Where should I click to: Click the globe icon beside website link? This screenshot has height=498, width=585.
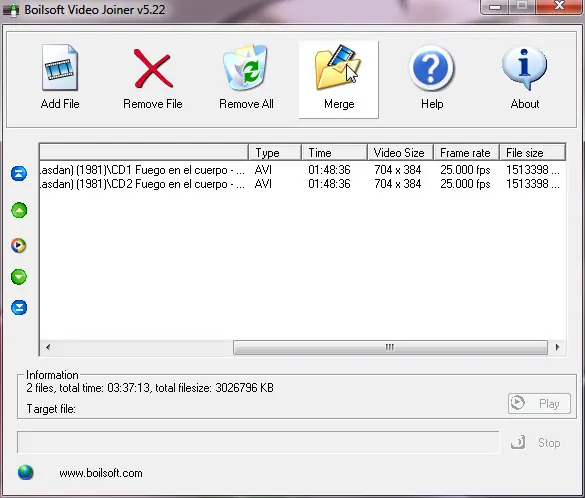(25, 472)
